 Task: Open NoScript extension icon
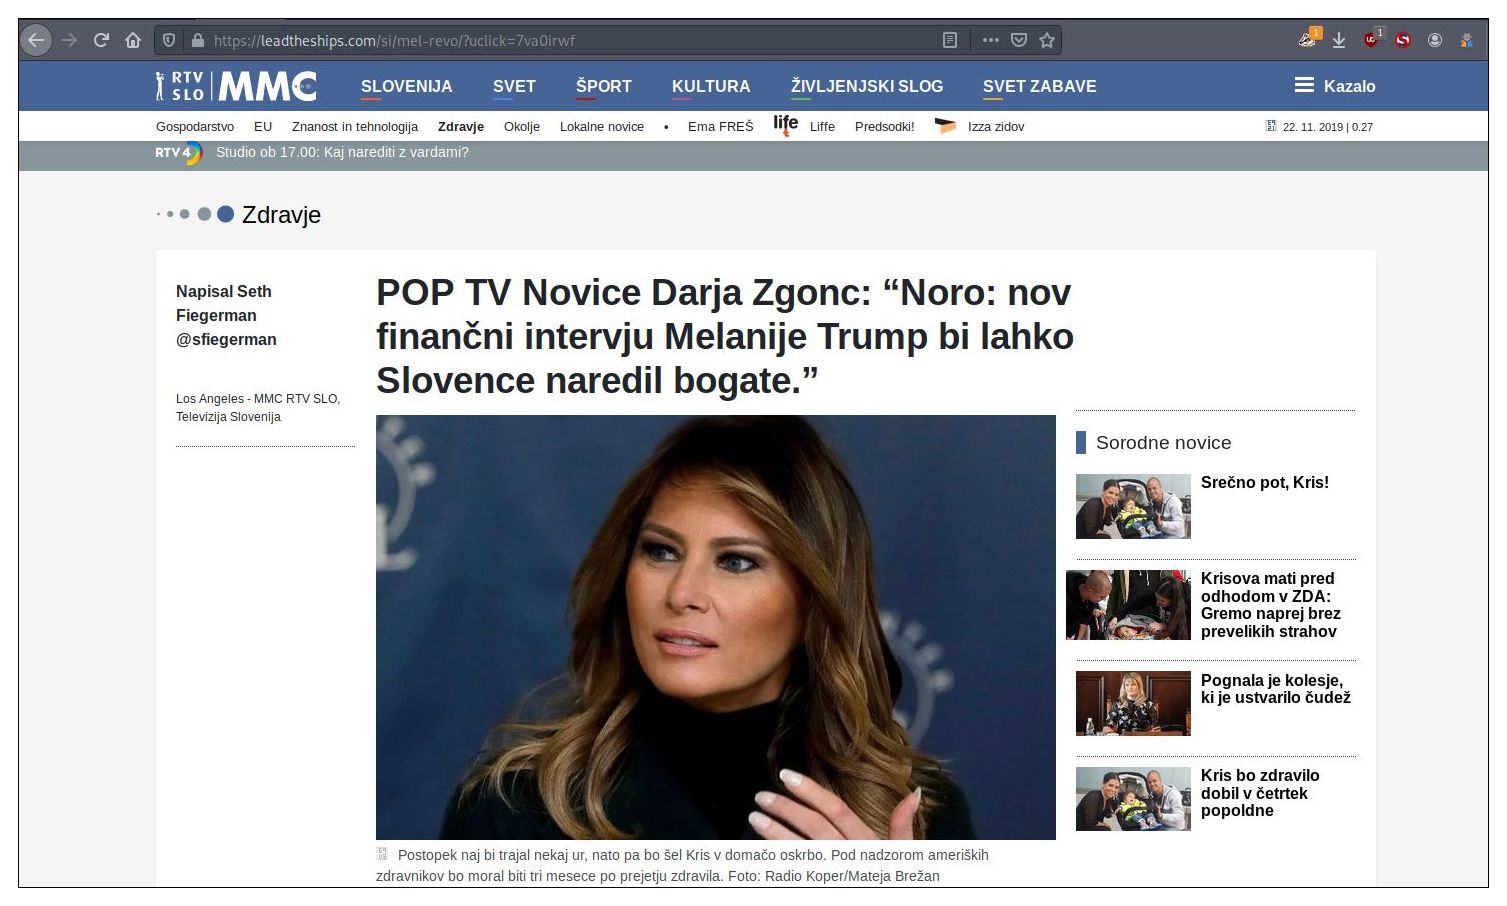pos(1403,40)
